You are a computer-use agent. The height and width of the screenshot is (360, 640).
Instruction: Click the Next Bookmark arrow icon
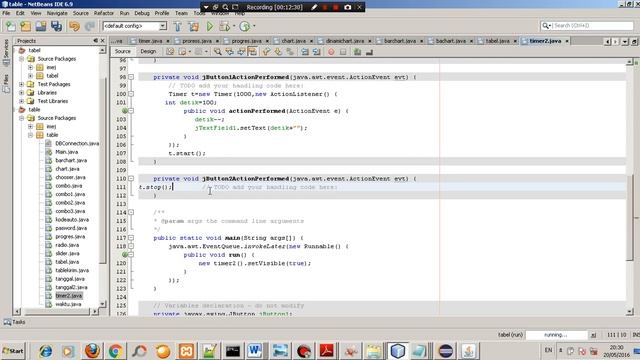pyautogui.click(x=278, y=52)
